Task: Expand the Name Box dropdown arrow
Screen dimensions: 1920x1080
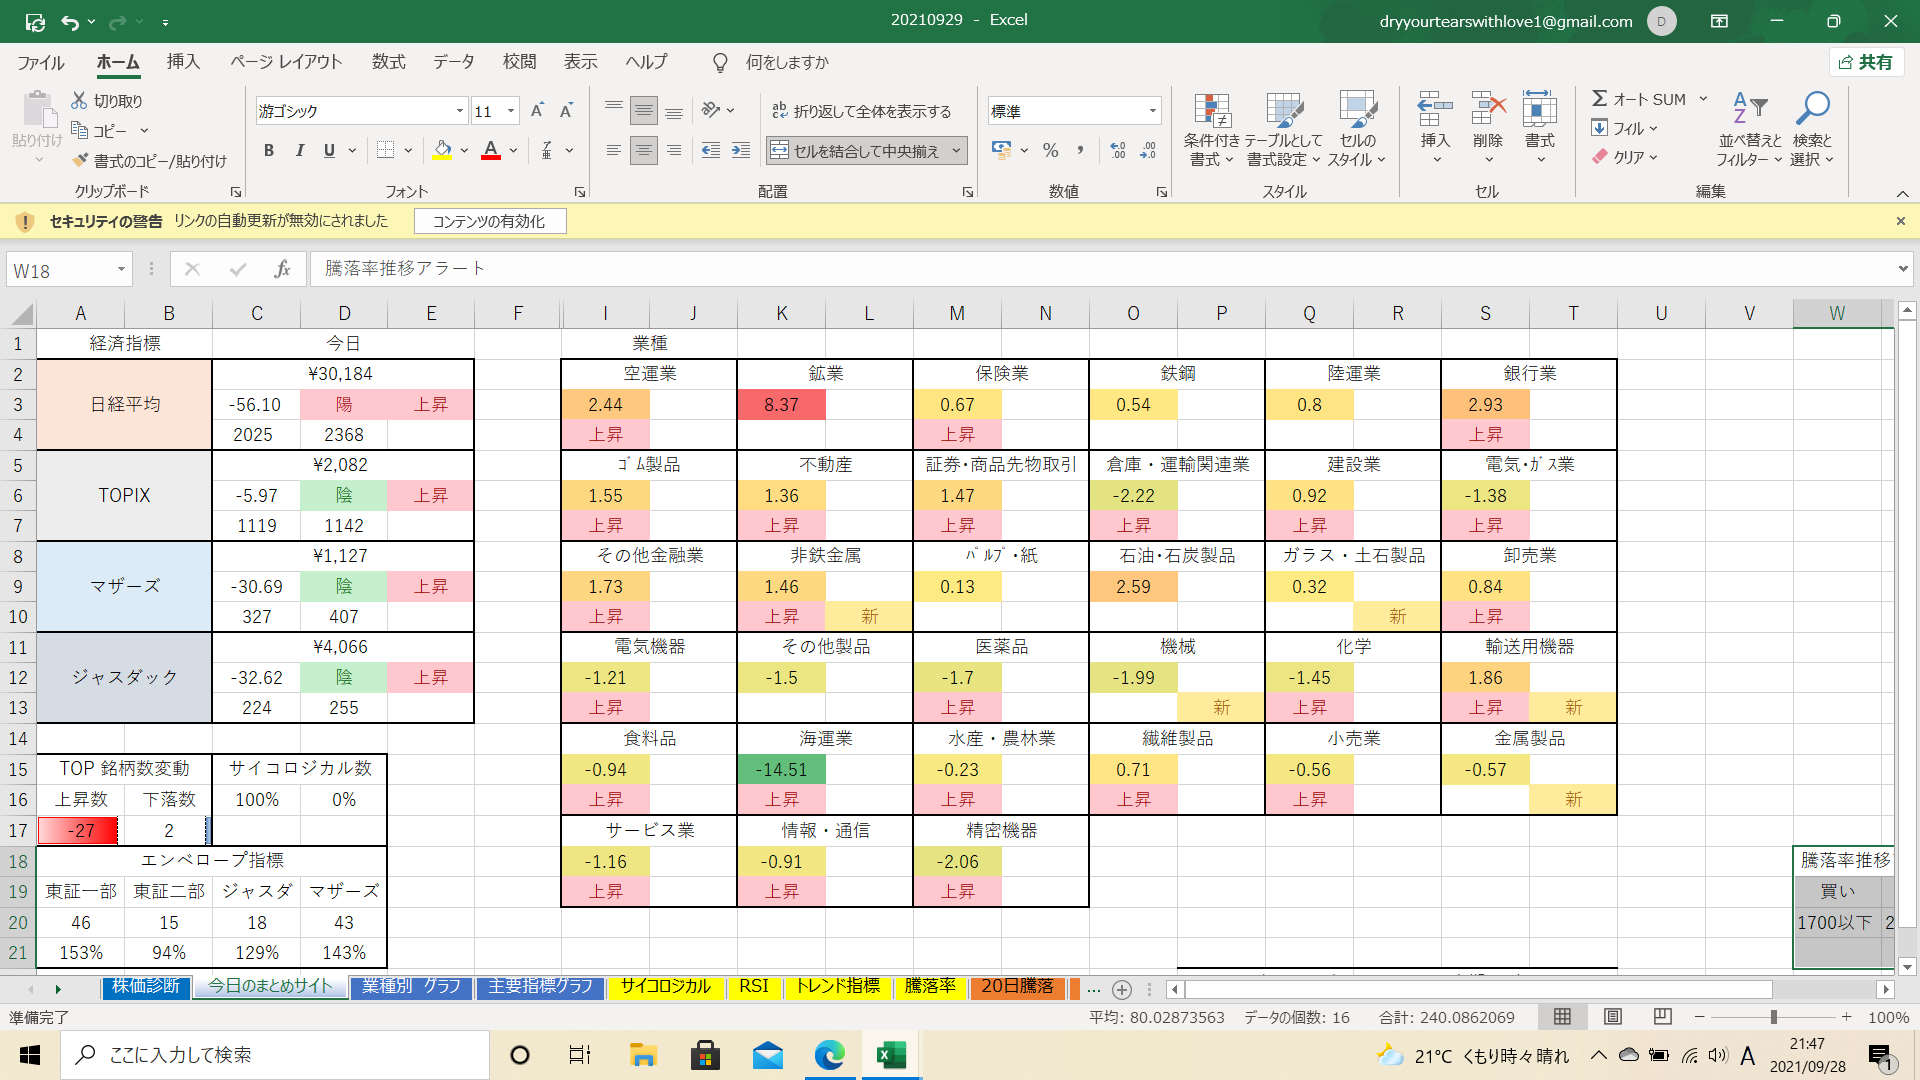Action: (121, 270)
